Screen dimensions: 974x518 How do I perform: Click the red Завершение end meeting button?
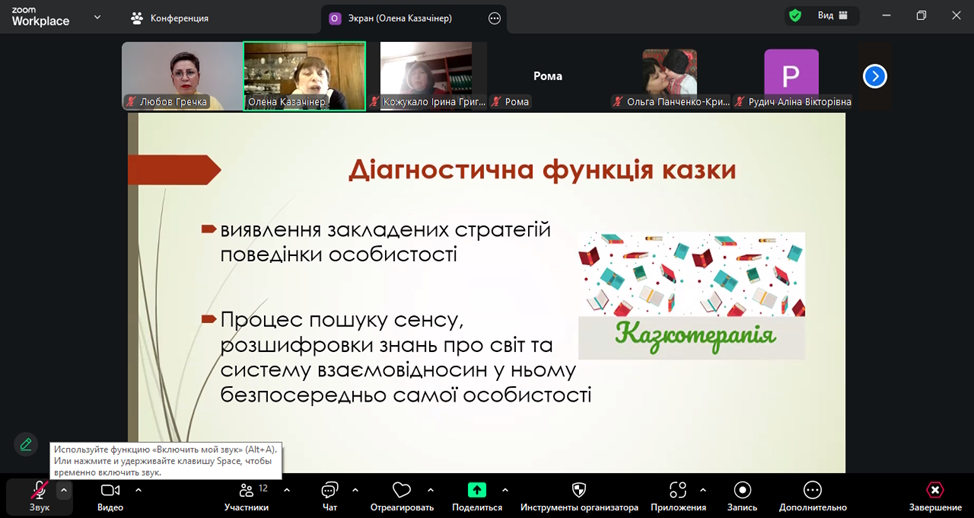(934, 491)
